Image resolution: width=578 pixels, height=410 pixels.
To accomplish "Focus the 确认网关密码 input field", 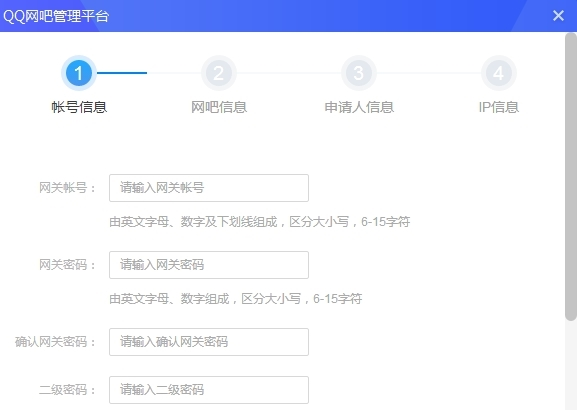I will coord(209,342).
